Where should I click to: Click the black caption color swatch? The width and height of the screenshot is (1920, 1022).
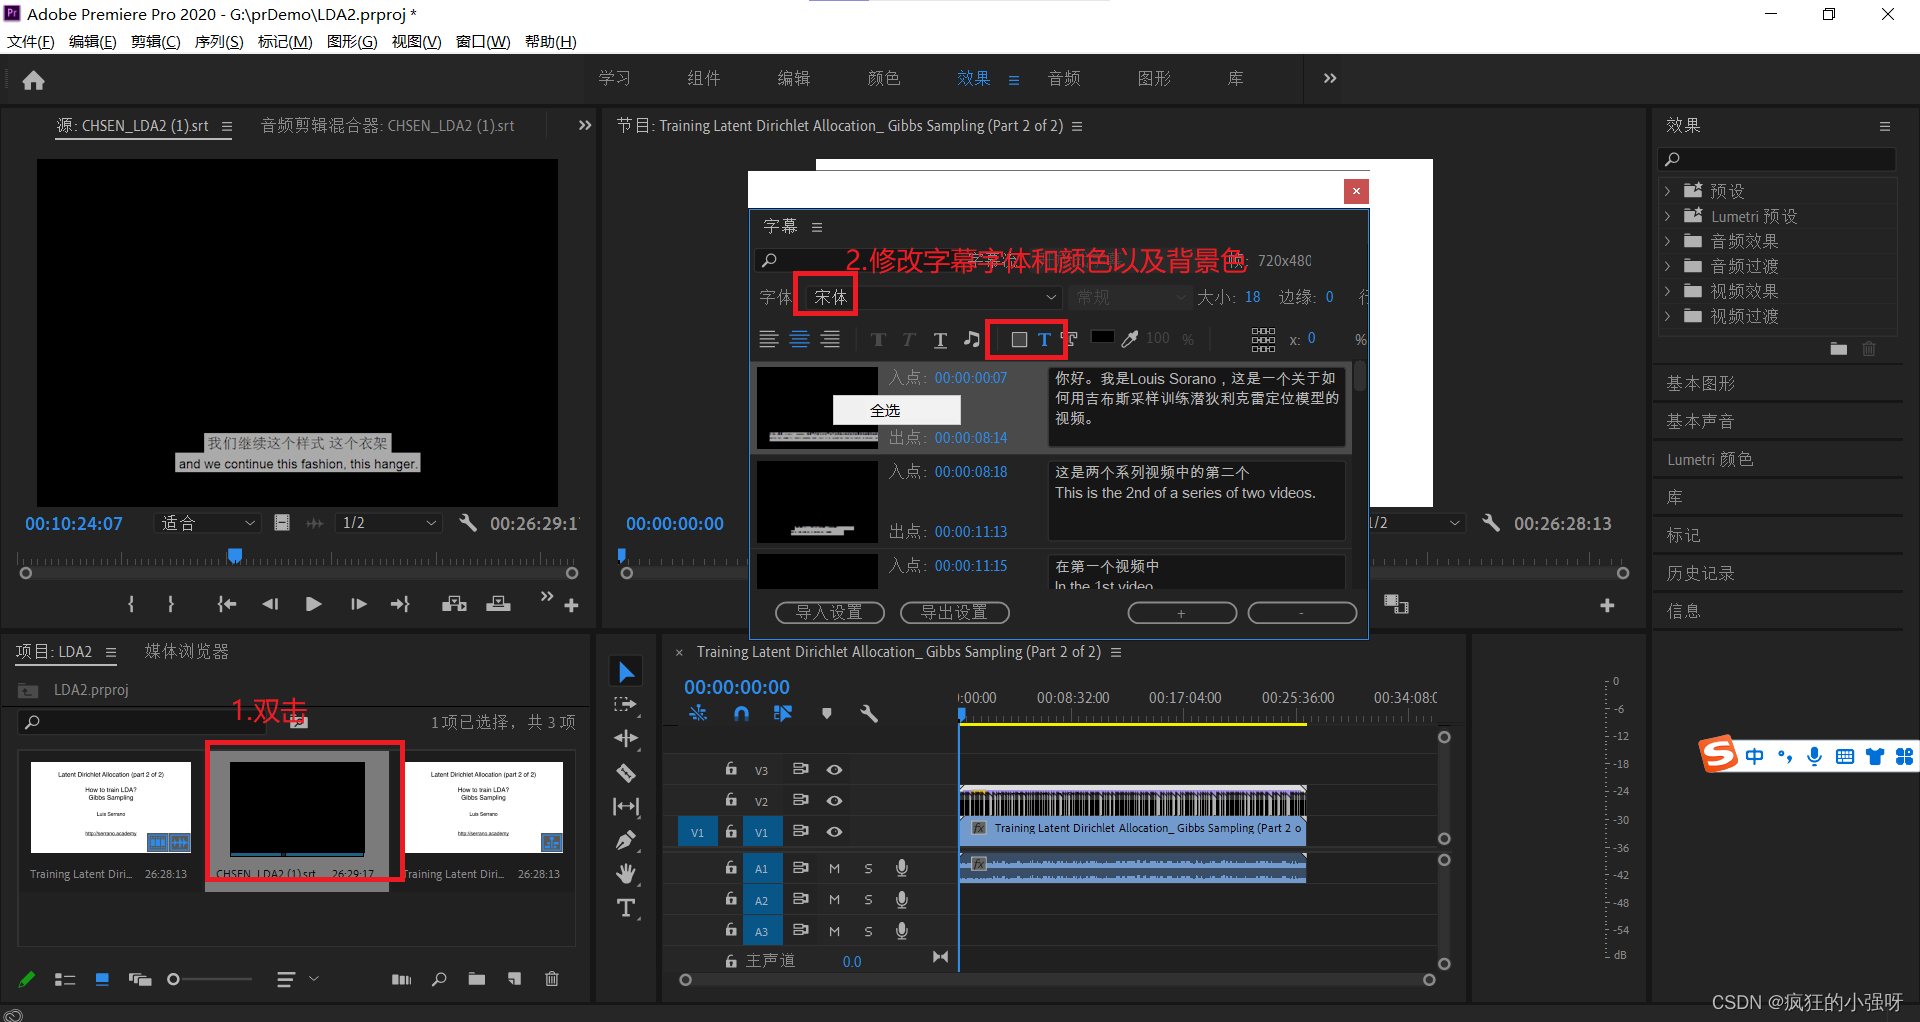point(1102,338)
